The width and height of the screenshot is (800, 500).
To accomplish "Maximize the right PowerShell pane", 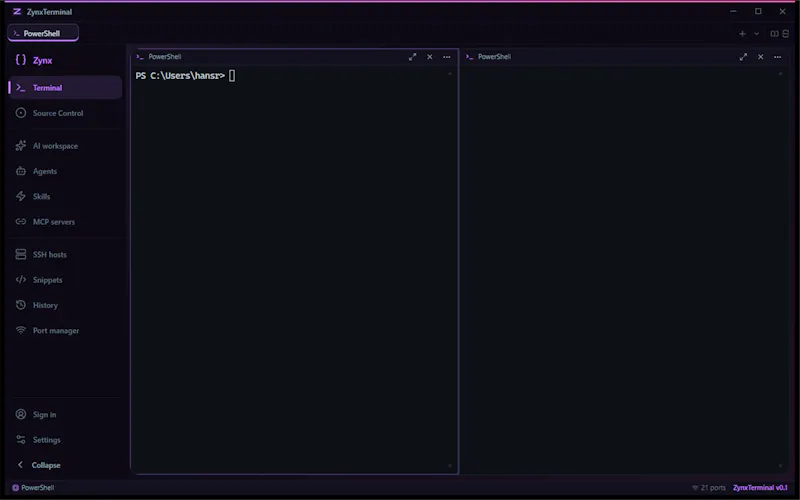I will click(x=743, y=57).
